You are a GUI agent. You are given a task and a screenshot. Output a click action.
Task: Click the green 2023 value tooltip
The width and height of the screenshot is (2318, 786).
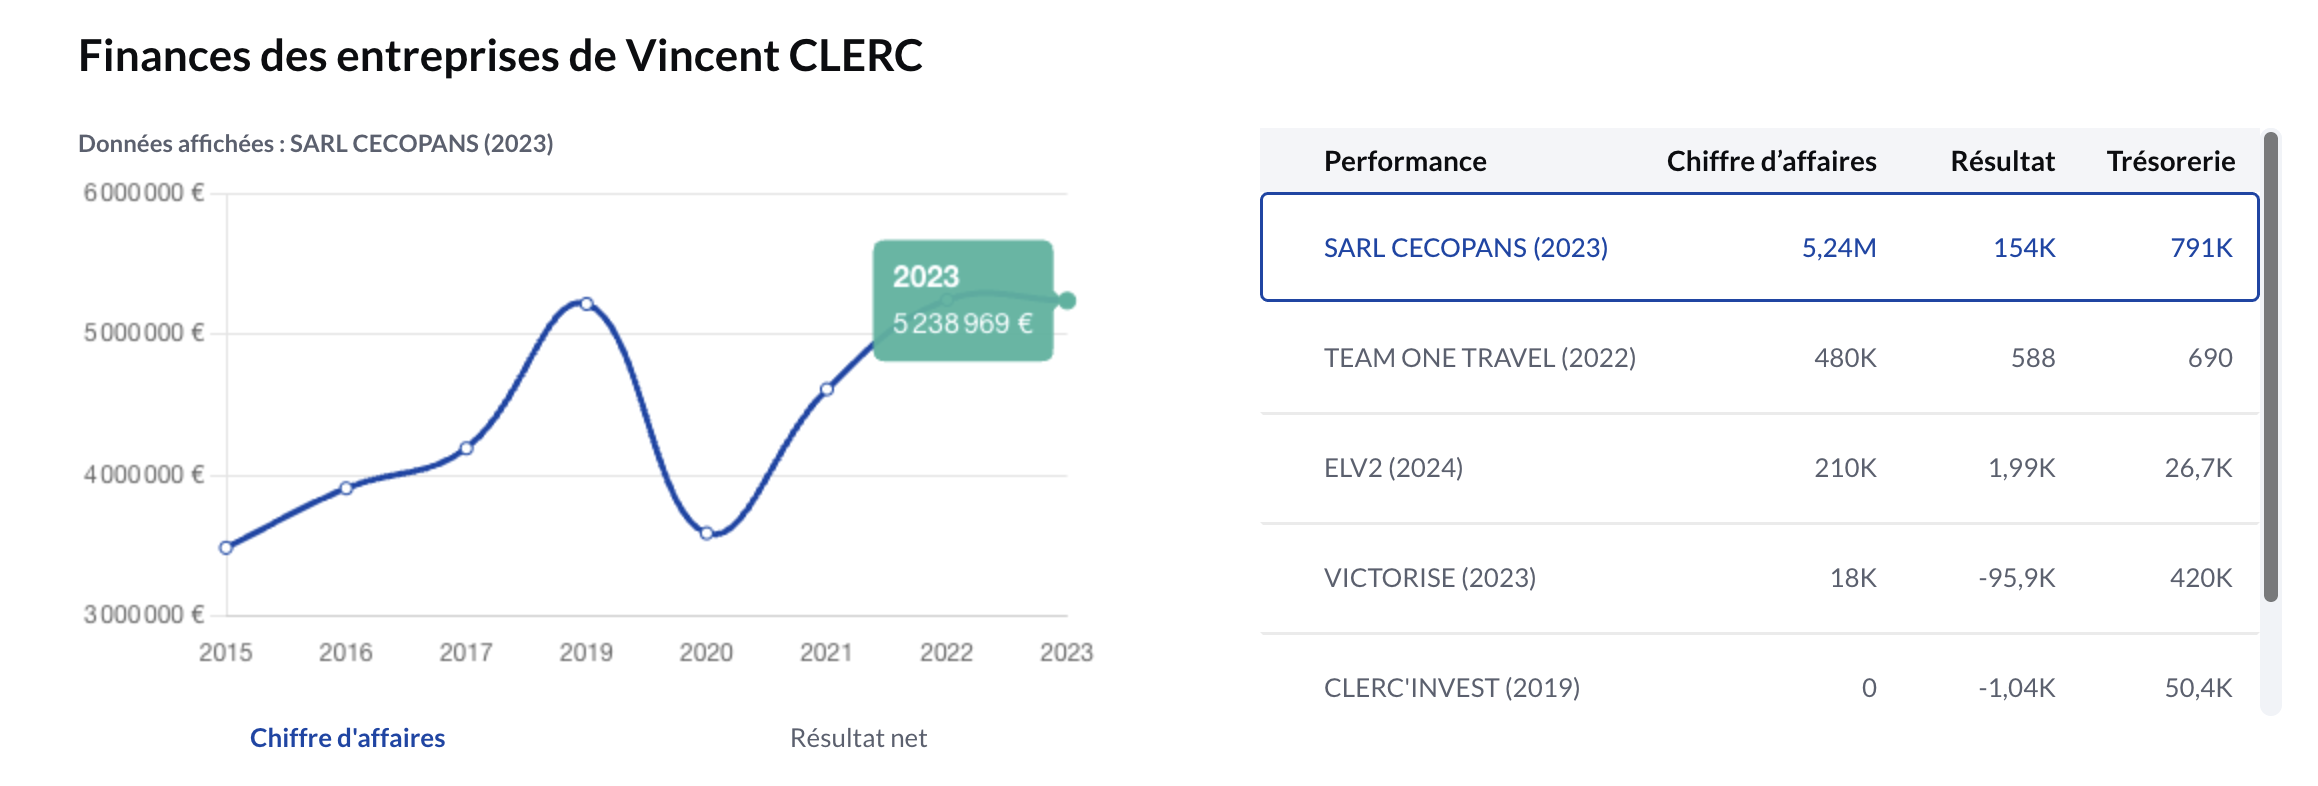click(963, 300)
